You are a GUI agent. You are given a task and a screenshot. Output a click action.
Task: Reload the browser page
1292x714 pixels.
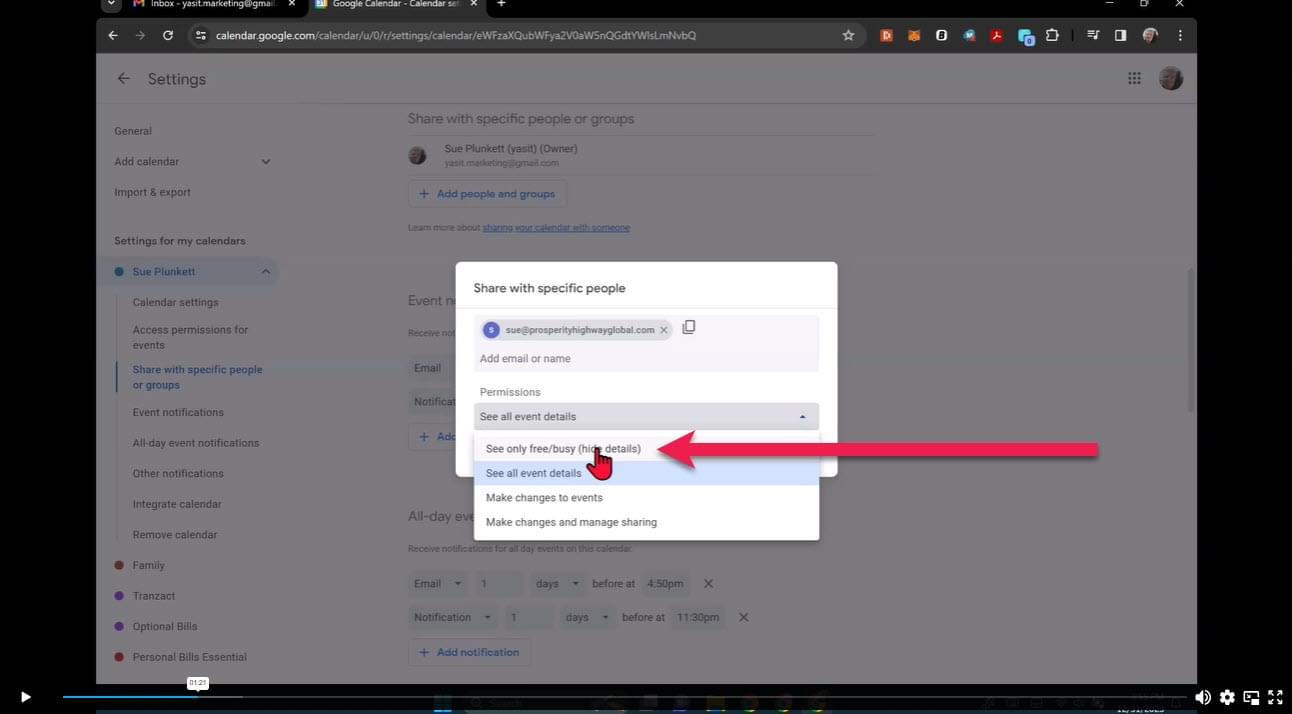pos(168,35)
